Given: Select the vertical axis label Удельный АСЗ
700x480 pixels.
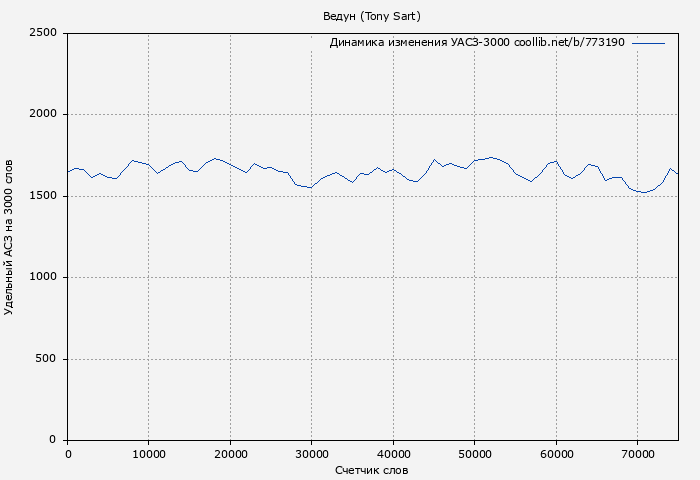Looking at the screenshot, I should point(10,237).
